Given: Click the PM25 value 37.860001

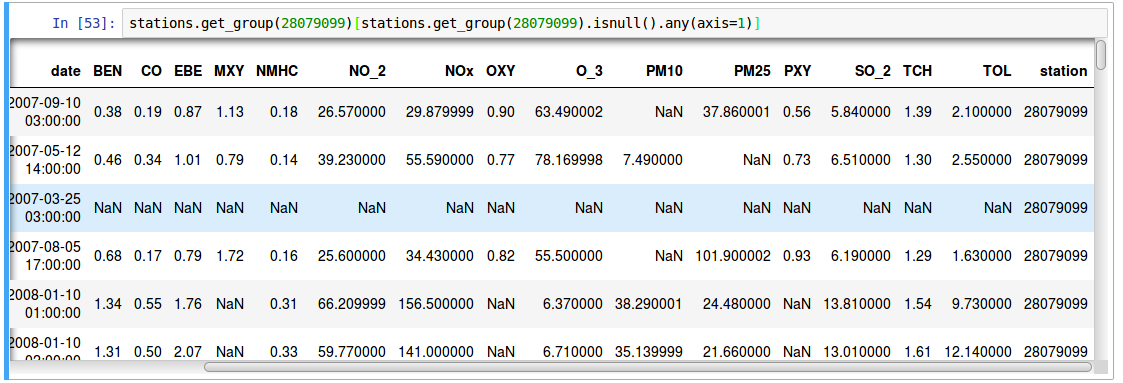Looking at the screenshot, I should [737, 112].
